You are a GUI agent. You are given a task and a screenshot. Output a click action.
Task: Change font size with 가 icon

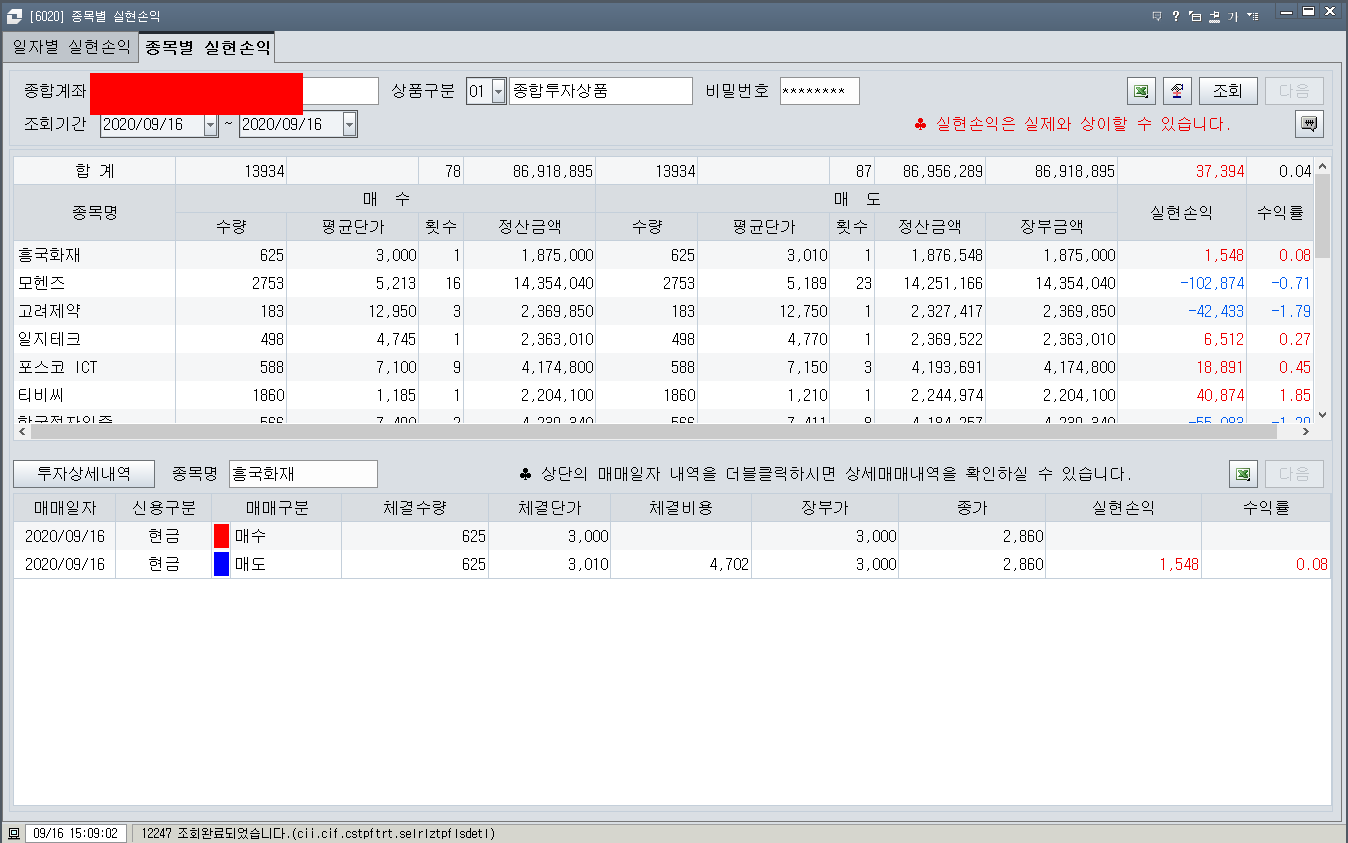(1233, 16)
